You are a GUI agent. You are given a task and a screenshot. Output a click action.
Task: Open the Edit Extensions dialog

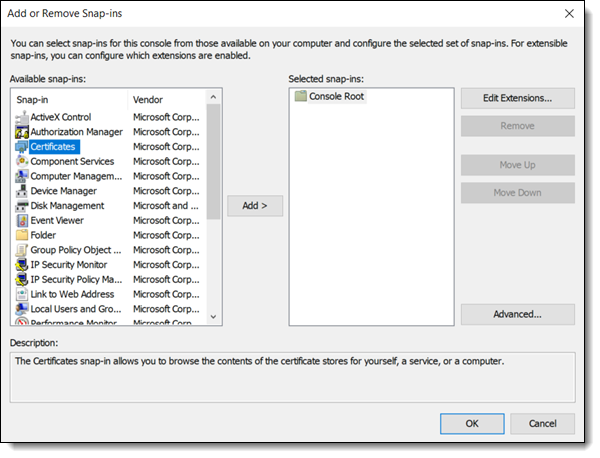pos(517,98)
